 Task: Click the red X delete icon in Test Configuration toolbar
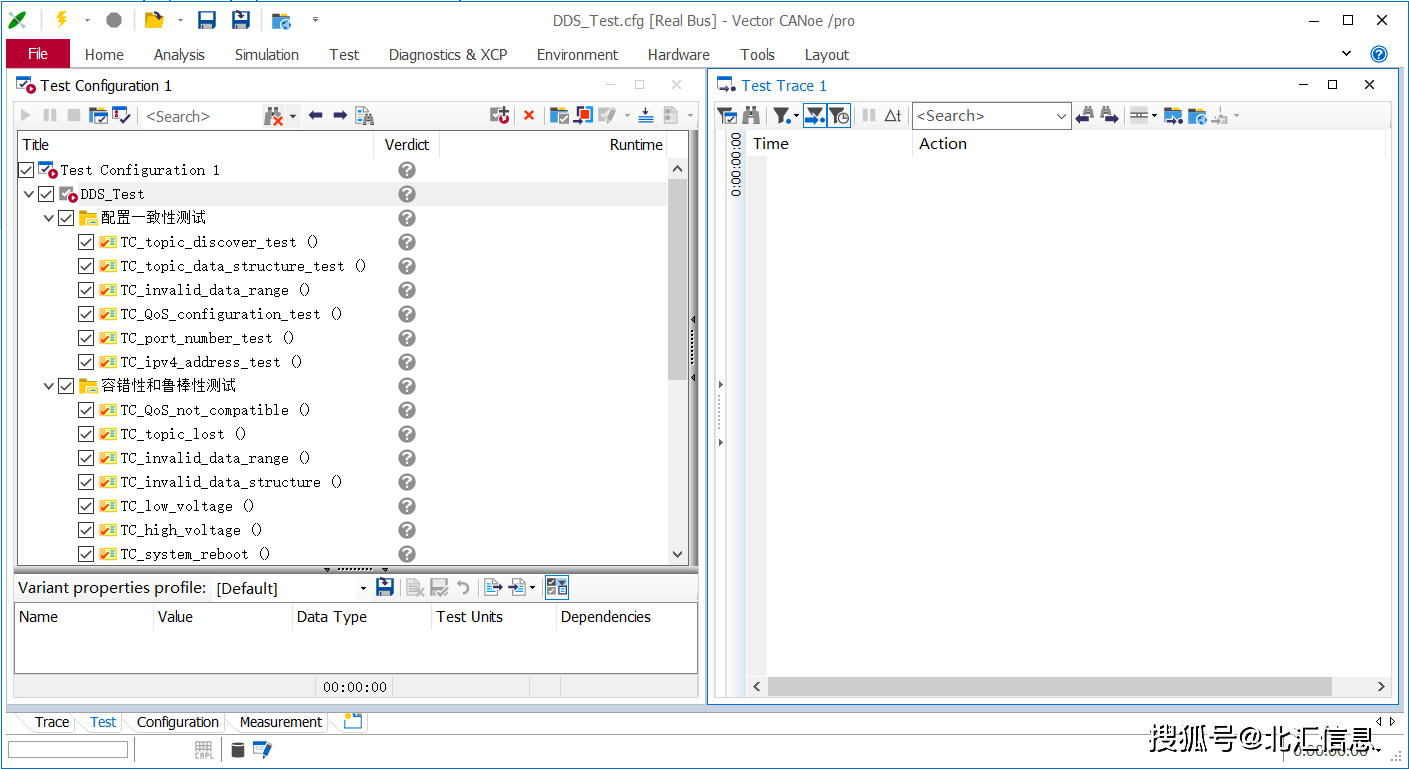coord(529,116)
